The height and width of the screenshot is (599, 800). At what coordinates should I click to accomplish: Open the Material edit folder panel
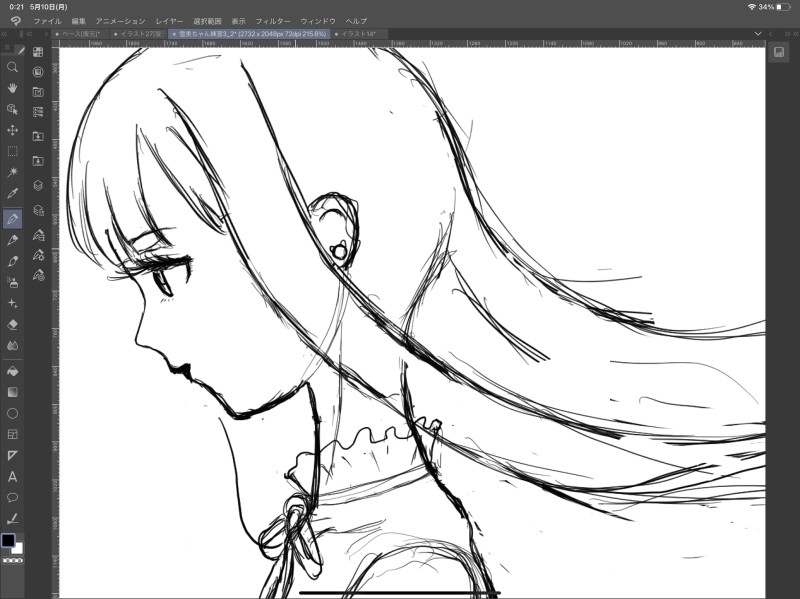point(38,92)
